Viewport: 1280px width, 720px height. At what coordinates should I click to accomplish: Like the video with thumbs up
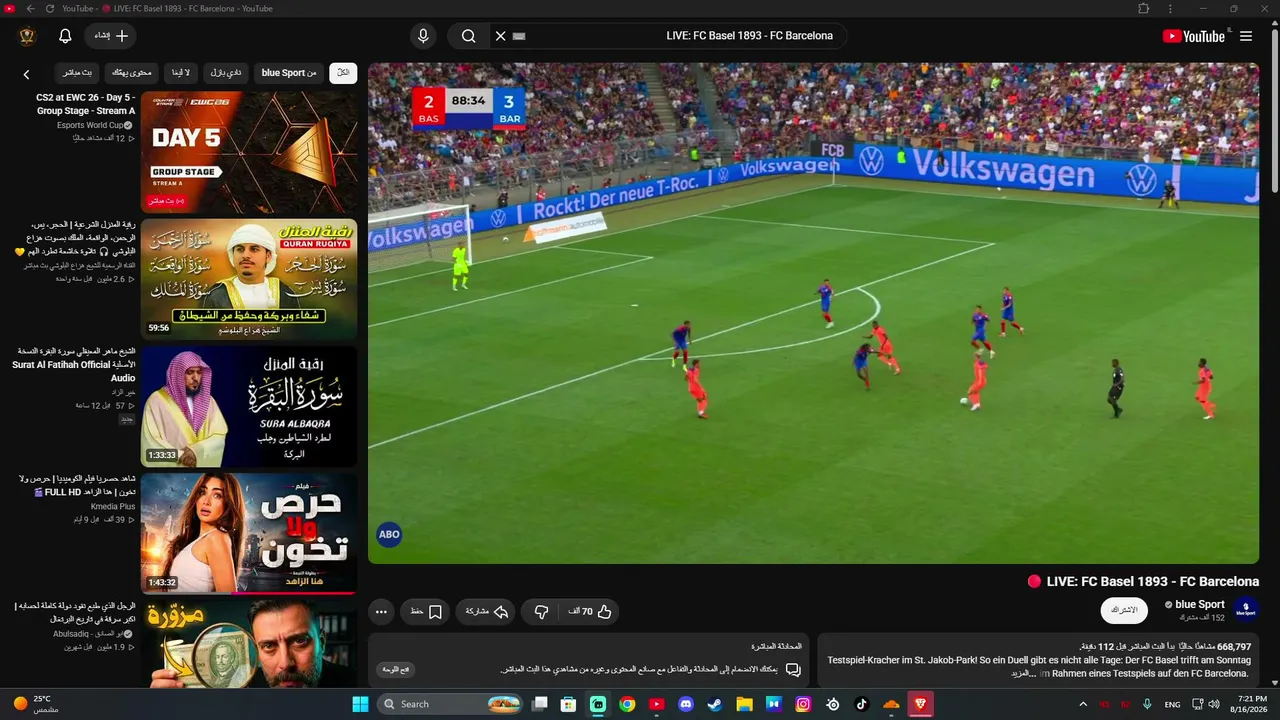pyautogui.click(x=590, y=612)
